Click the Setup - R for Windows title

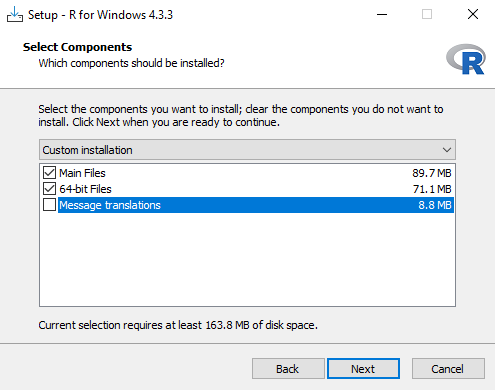(x=100, y=15)
